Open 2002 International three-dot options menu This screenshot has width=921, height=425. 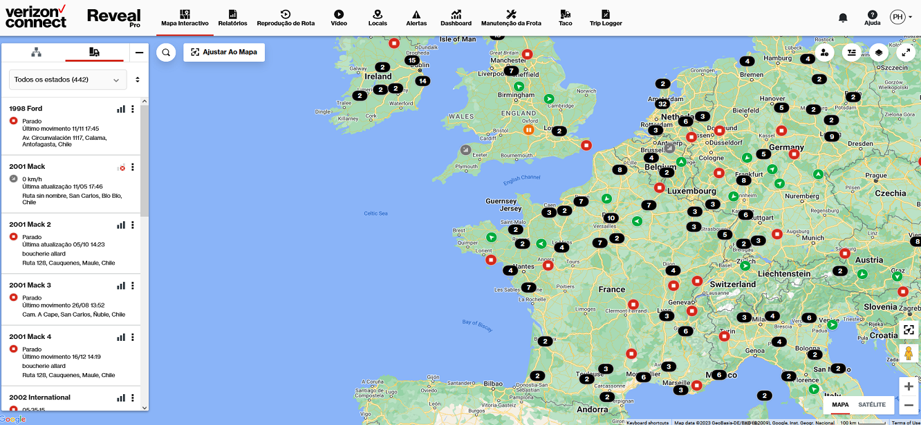click(133, 397)
